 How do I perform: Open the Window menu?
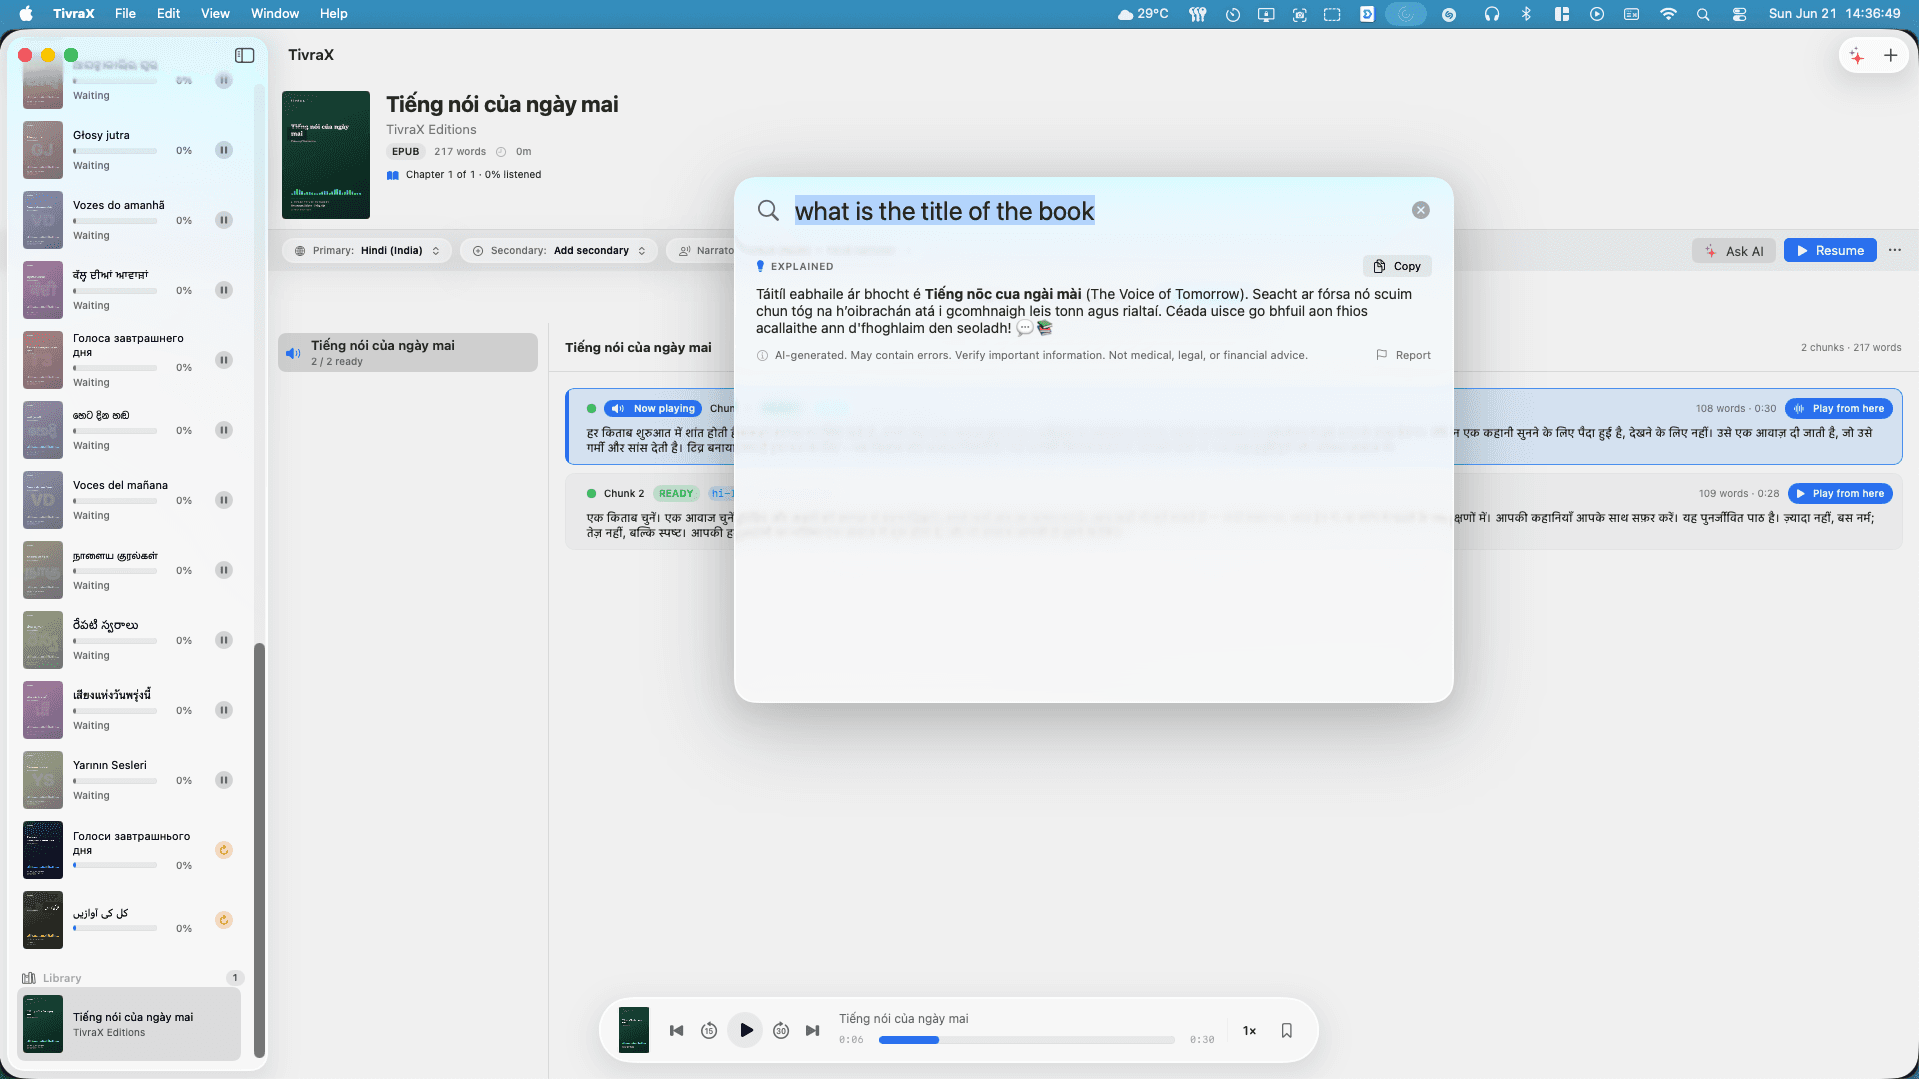[x=275, y=13]
